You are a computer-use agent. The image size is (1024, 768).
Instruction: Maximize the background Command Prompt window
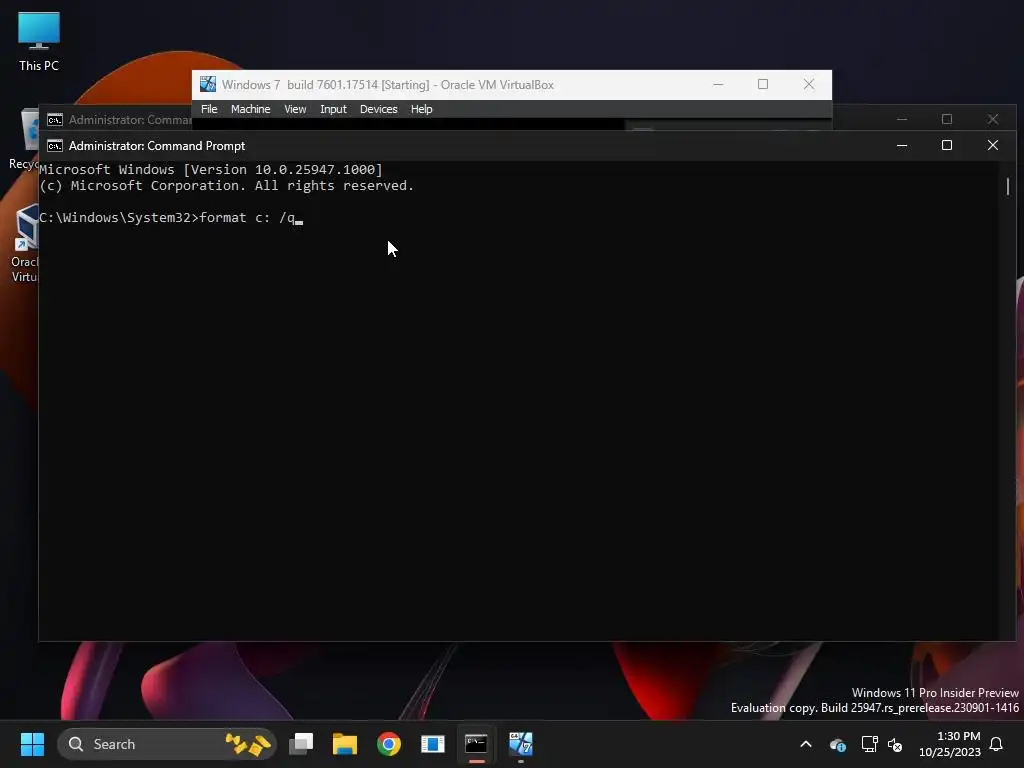(947, 120)
